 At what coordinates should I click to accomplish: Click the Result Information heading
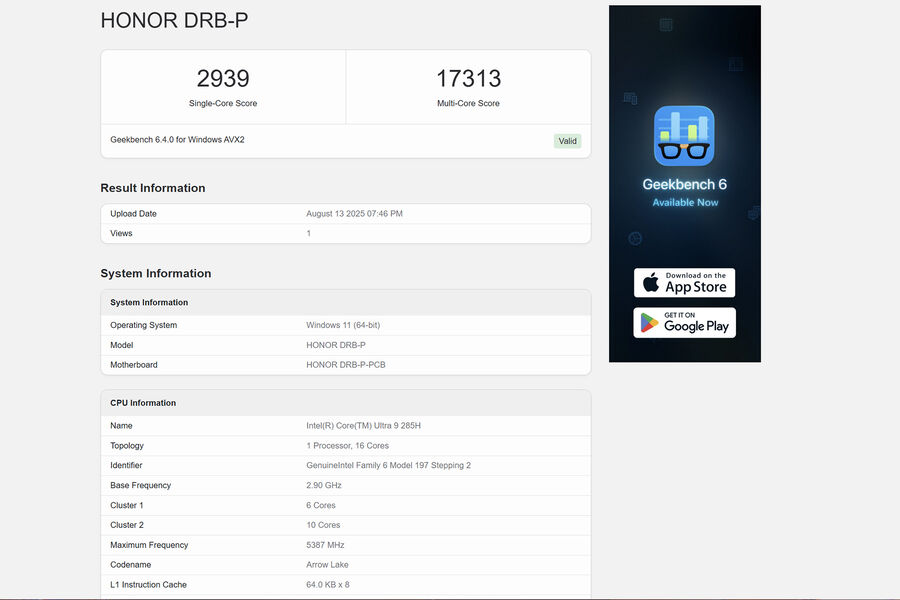coord(153,188)
